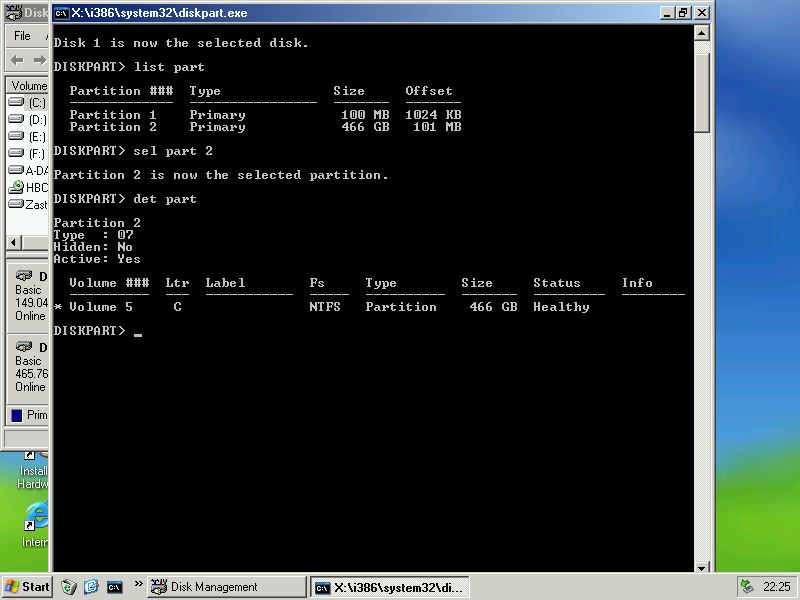This screenshot has width=800, height=600.
Task: Launch the browser quick launch icon
Action: [x=91, y=587]
